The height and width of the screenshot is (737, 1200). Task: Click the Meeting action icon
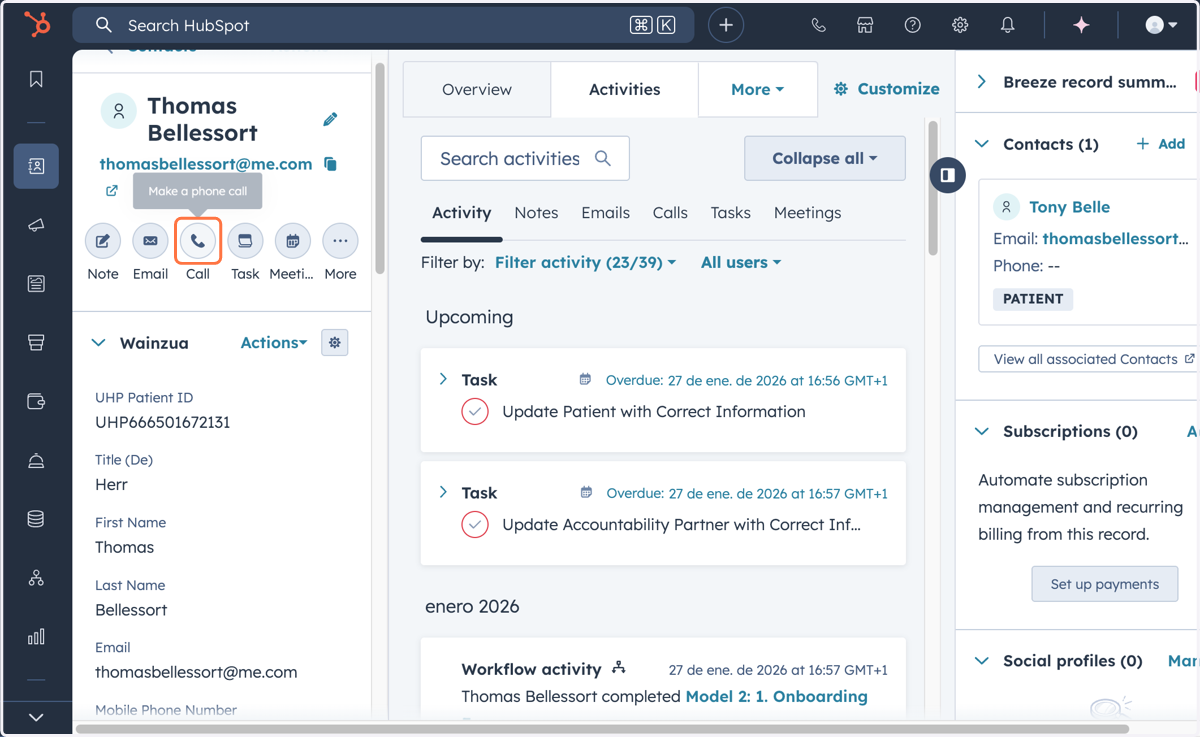tap(292, 241)
